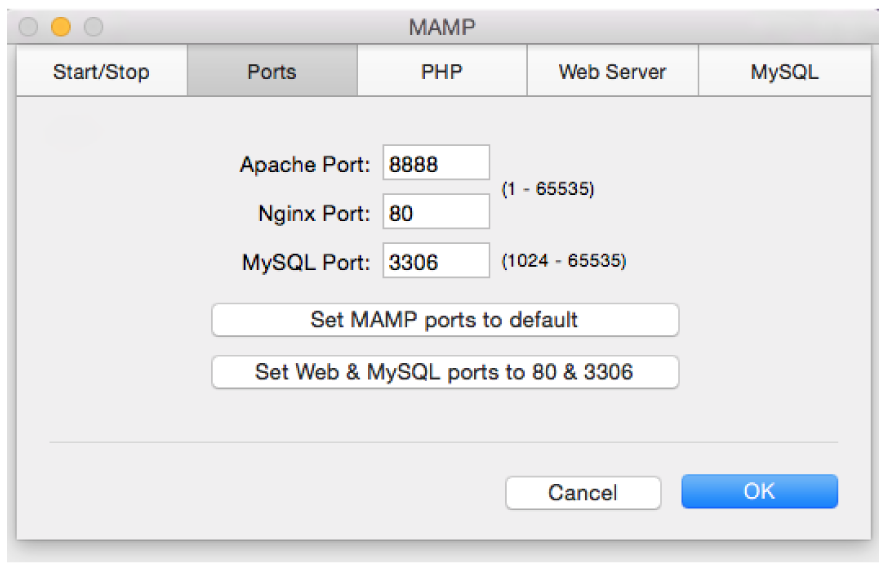The width and height of the screenshot is (887, 569).
Task: Cancel the MAMP preferences dialog
Action: point(583,493)
